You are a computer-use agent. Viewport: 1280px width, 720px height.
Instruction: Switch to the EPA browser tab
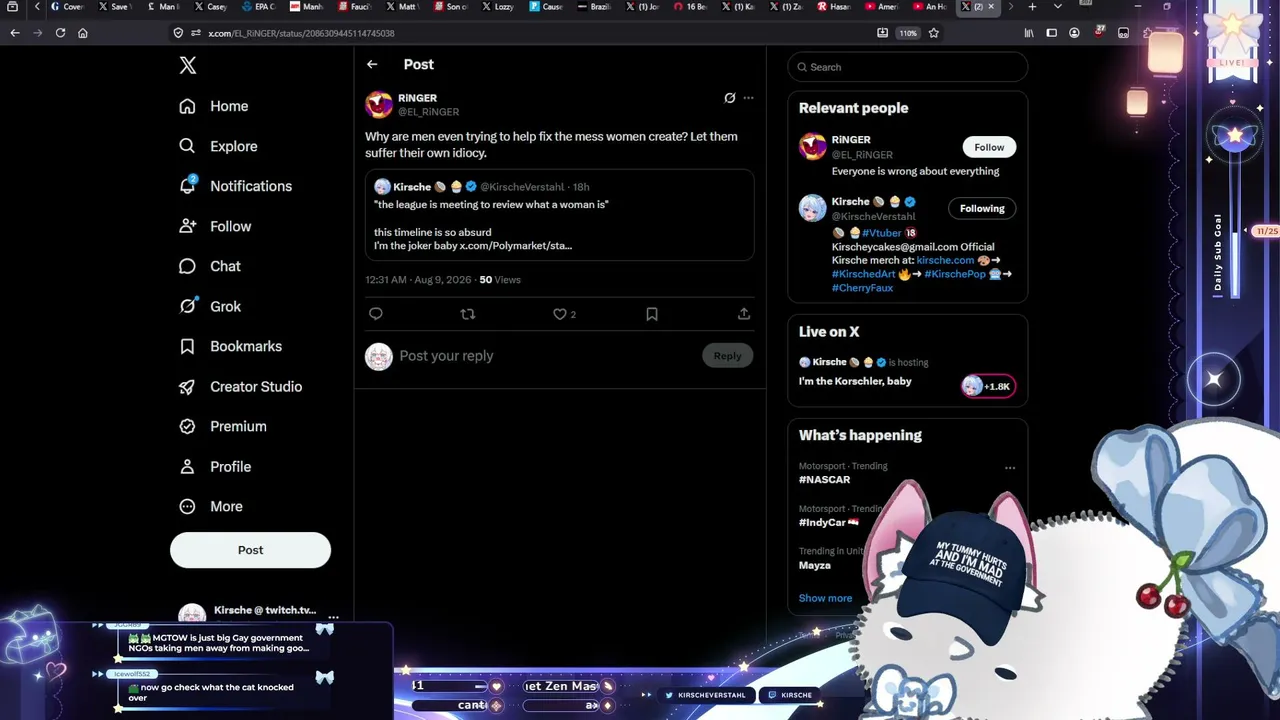click(x=260, y=7)
